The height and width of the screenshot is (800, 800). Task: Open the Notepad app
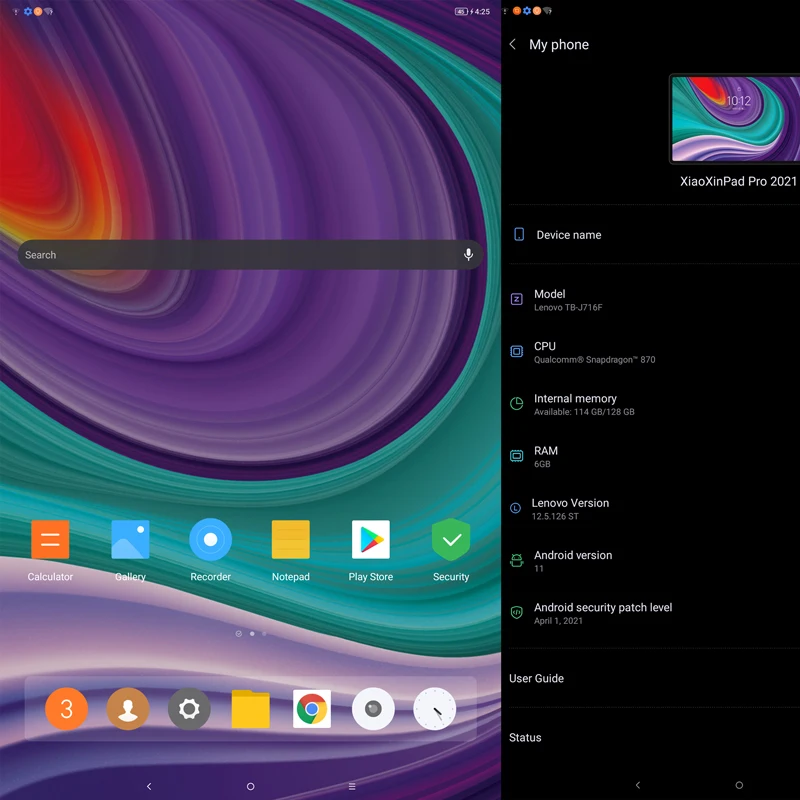[x=290, y=539]
